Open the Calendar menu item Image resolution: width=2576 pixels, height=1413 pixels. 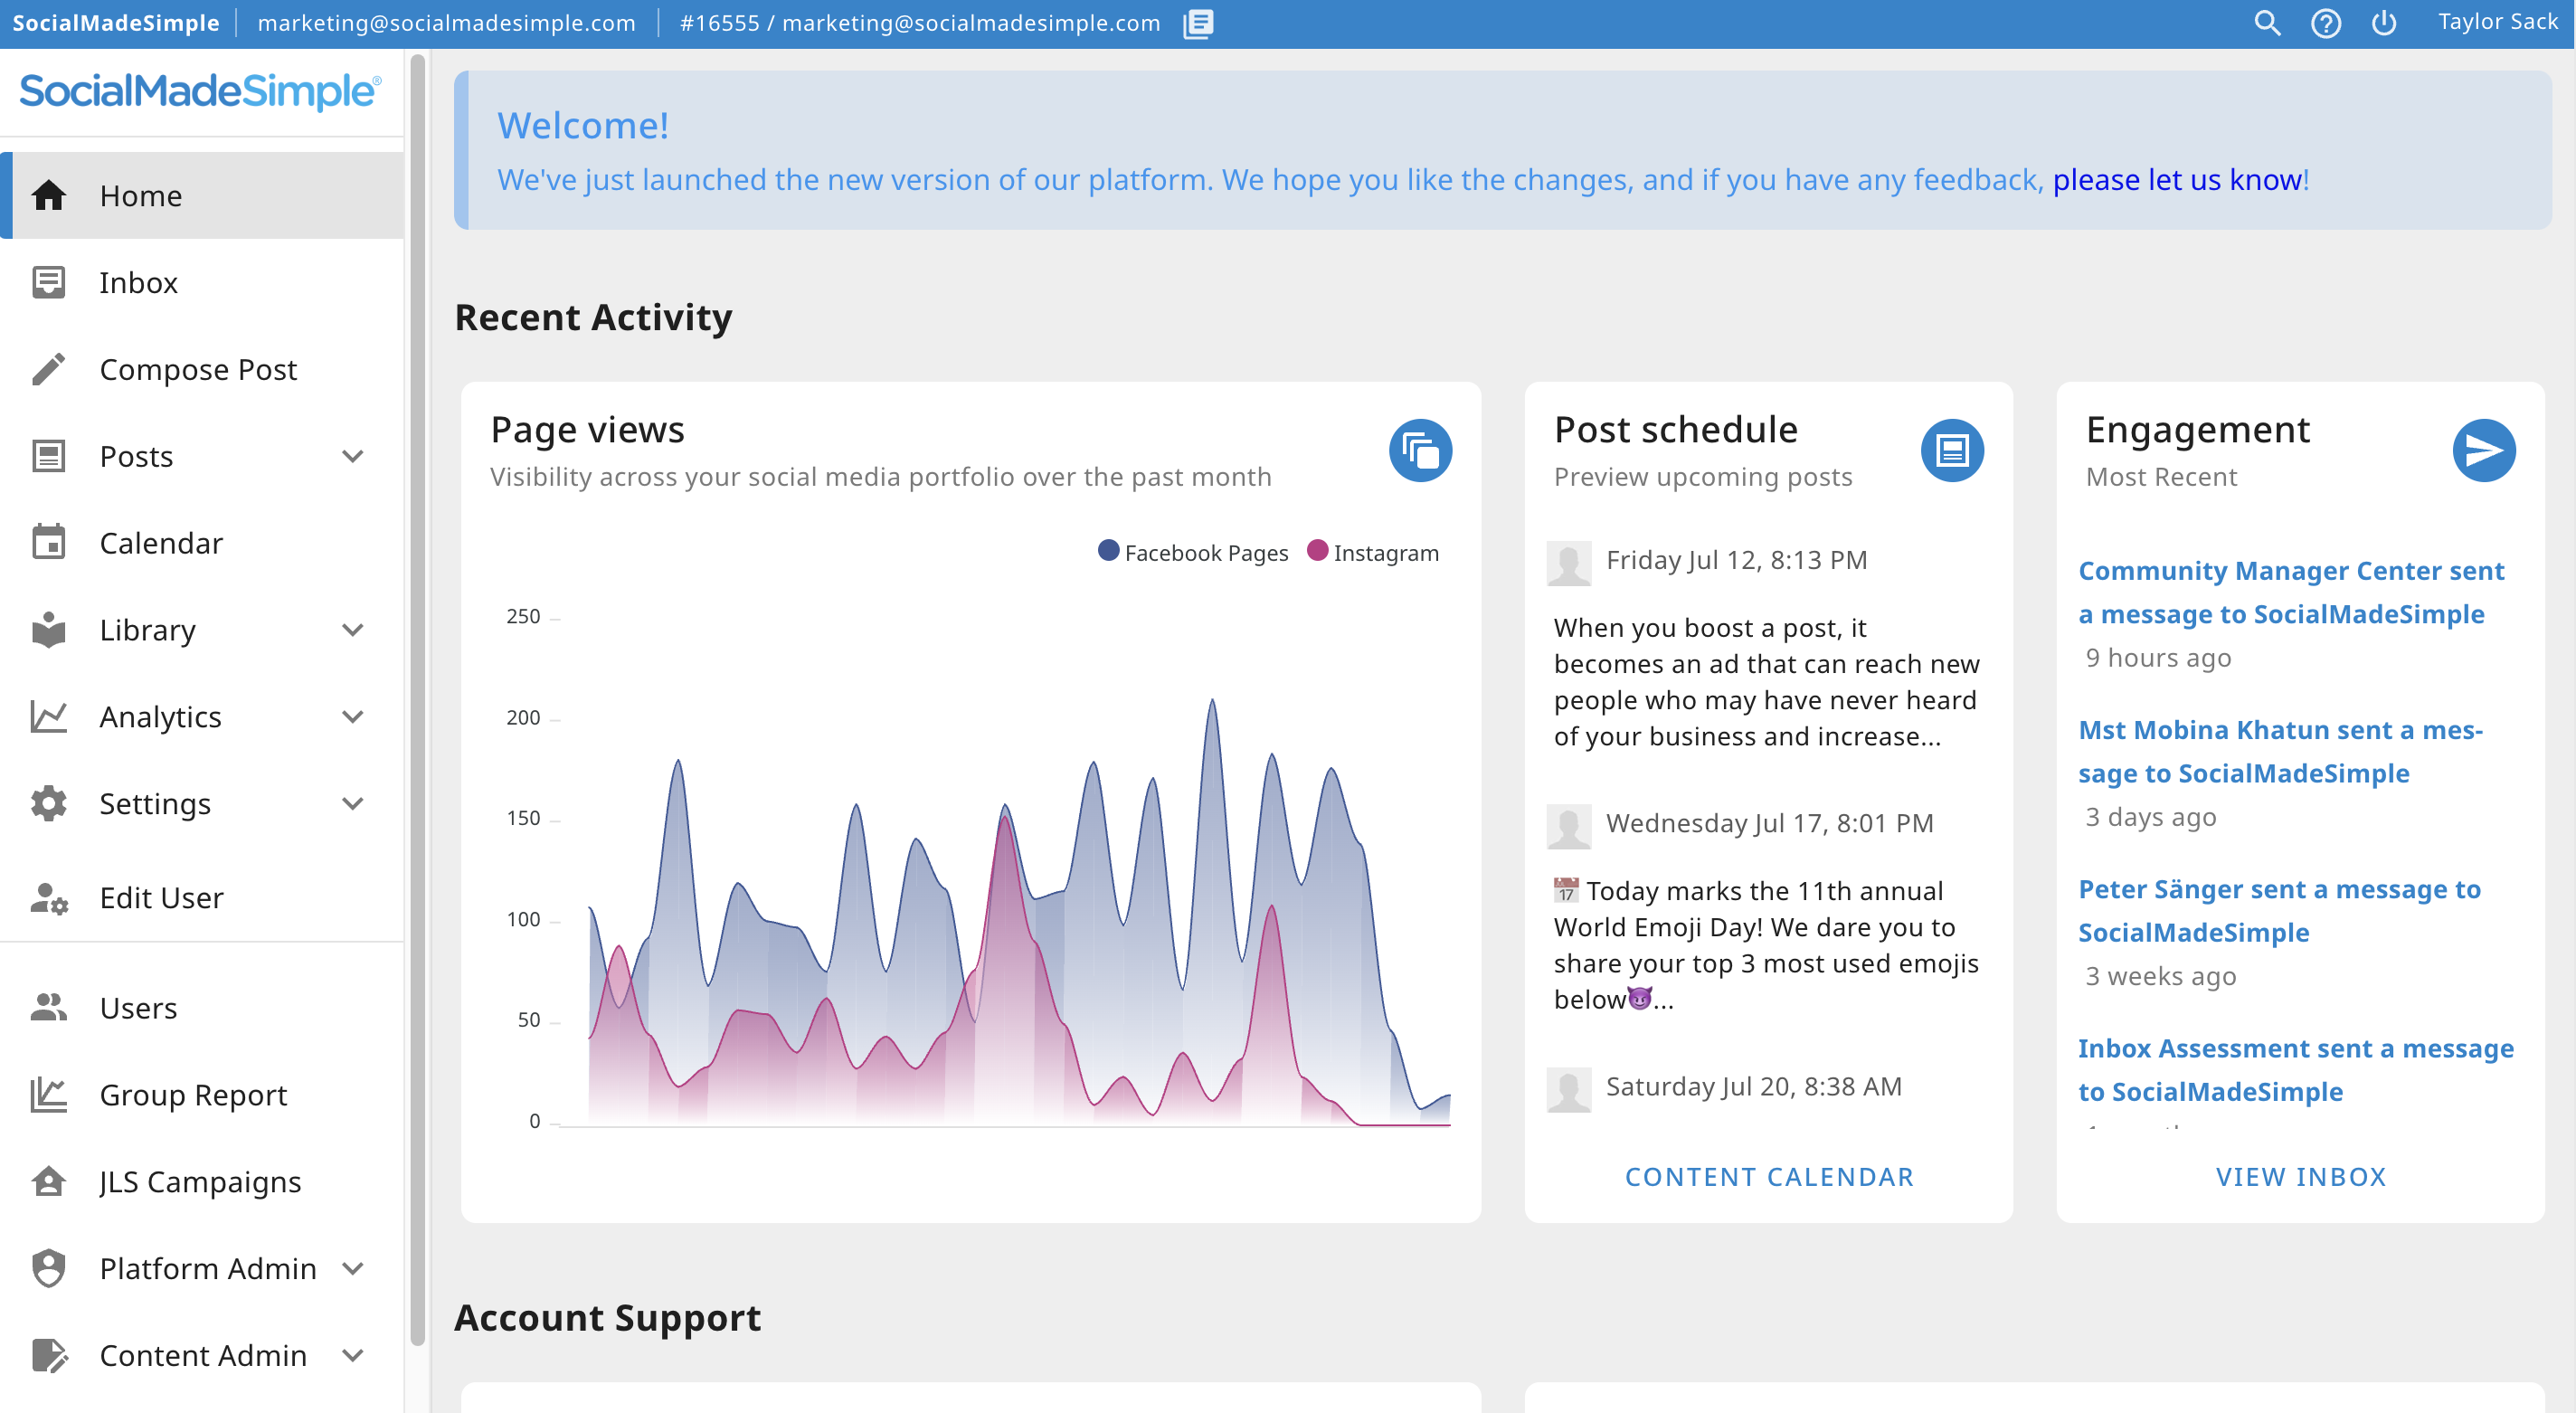click(203, 543)
